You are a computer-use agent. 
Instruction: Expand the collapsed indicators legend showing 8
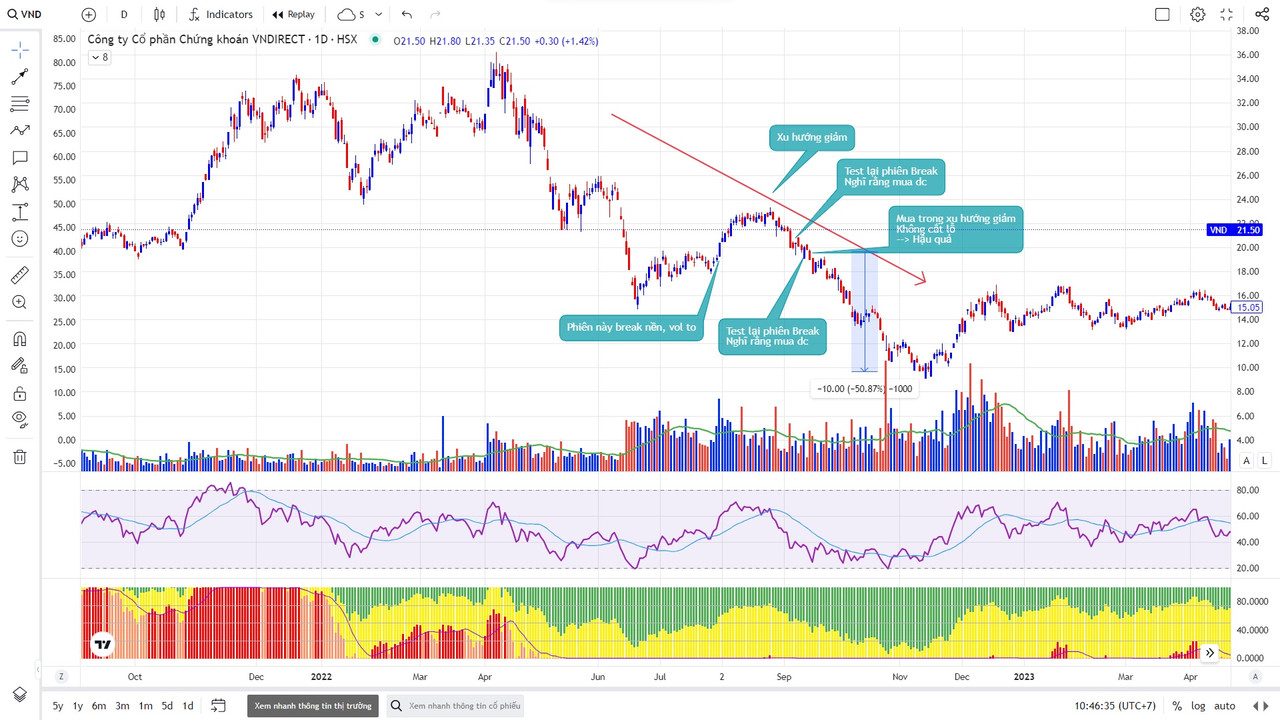[100, 58]
